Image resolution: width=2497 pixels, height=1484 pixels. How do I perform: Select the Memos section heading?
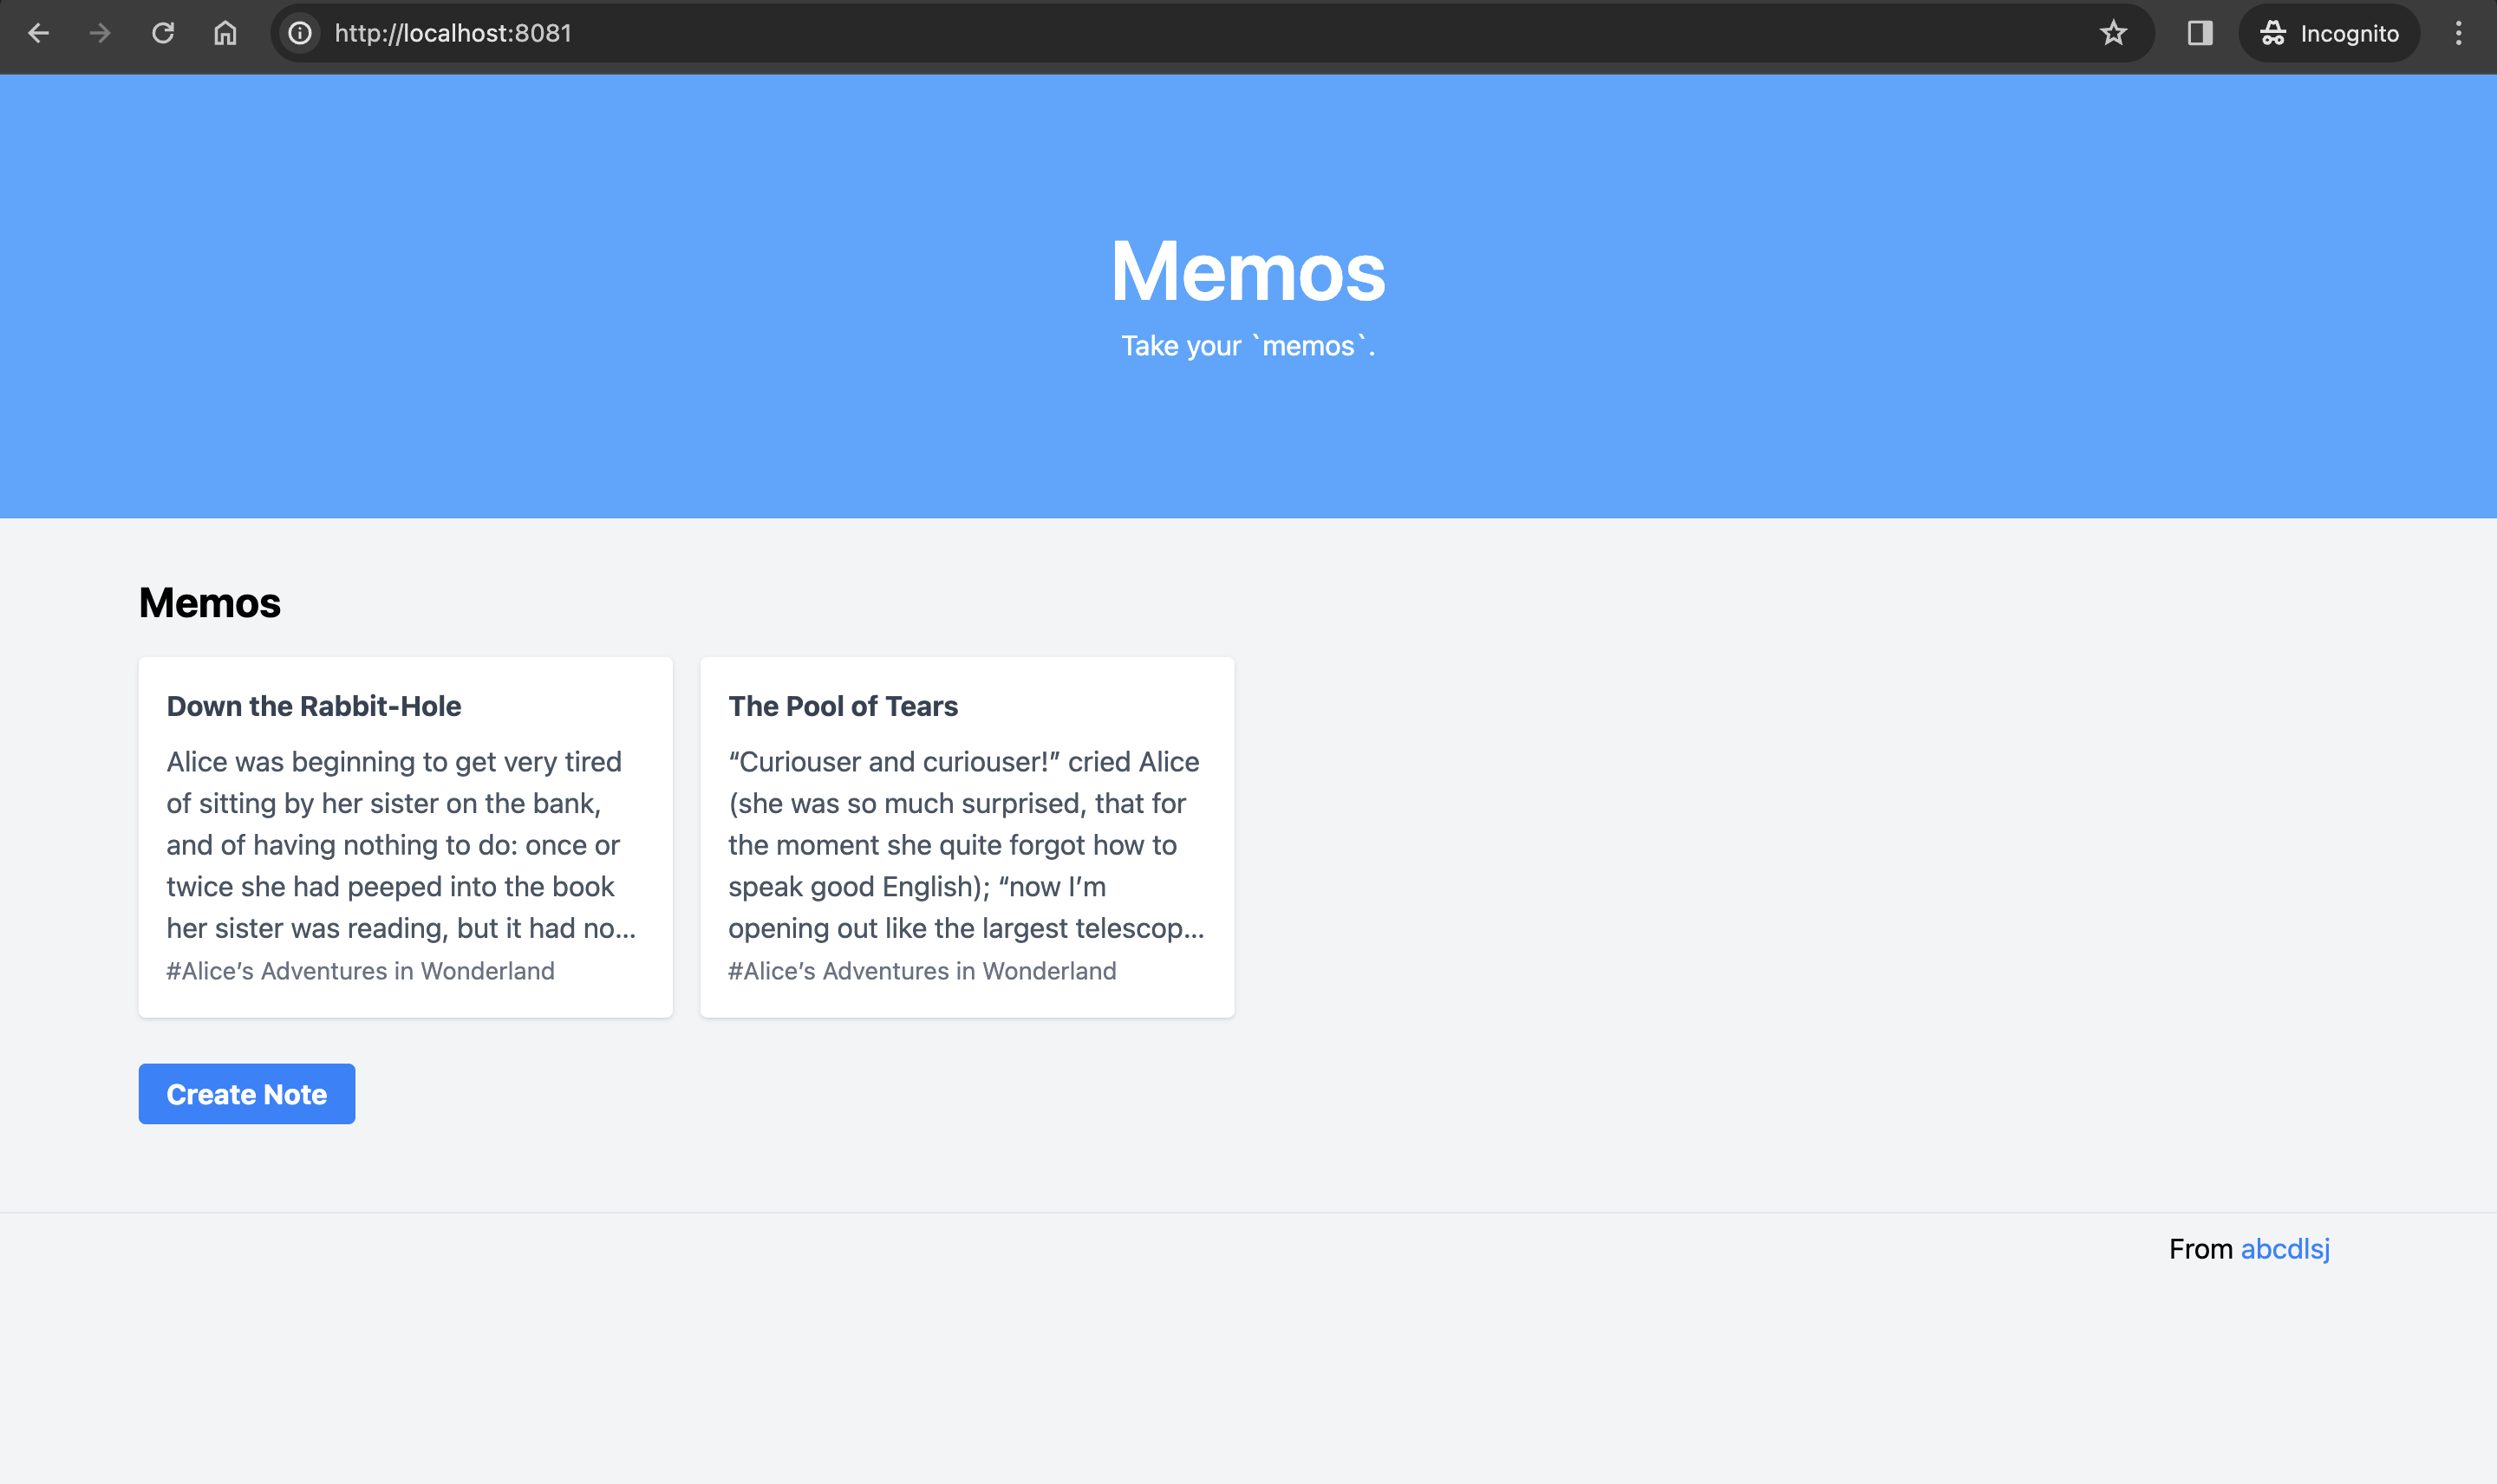(209, 601)
